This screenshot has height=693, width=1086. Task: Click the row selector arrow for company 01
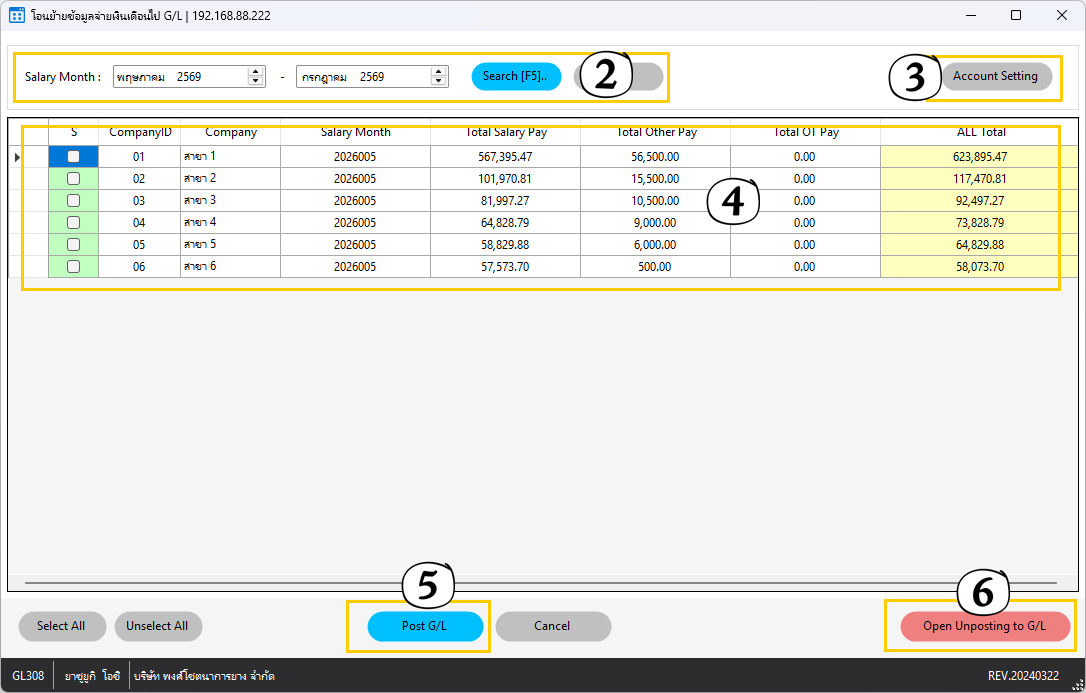pos(17,157)
